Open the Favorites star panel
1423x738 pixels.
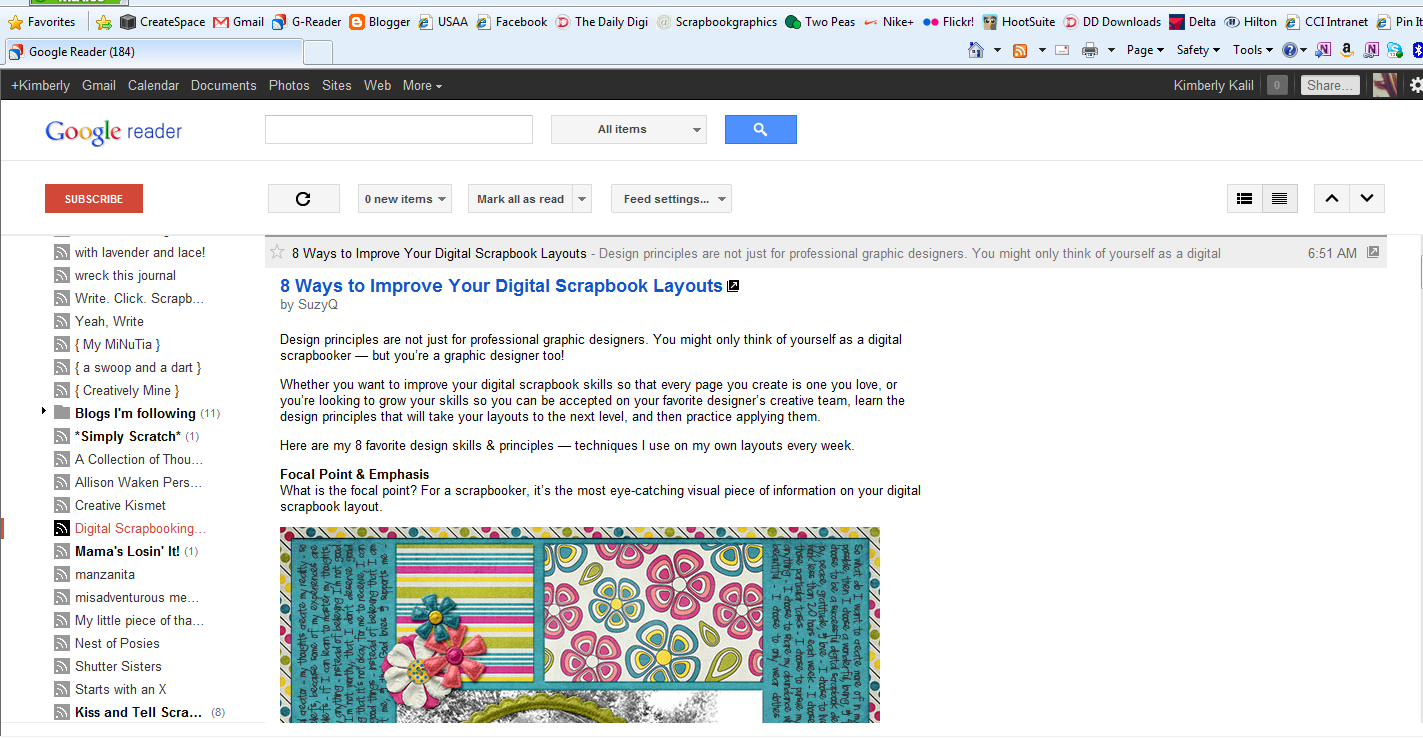[42, 21]
